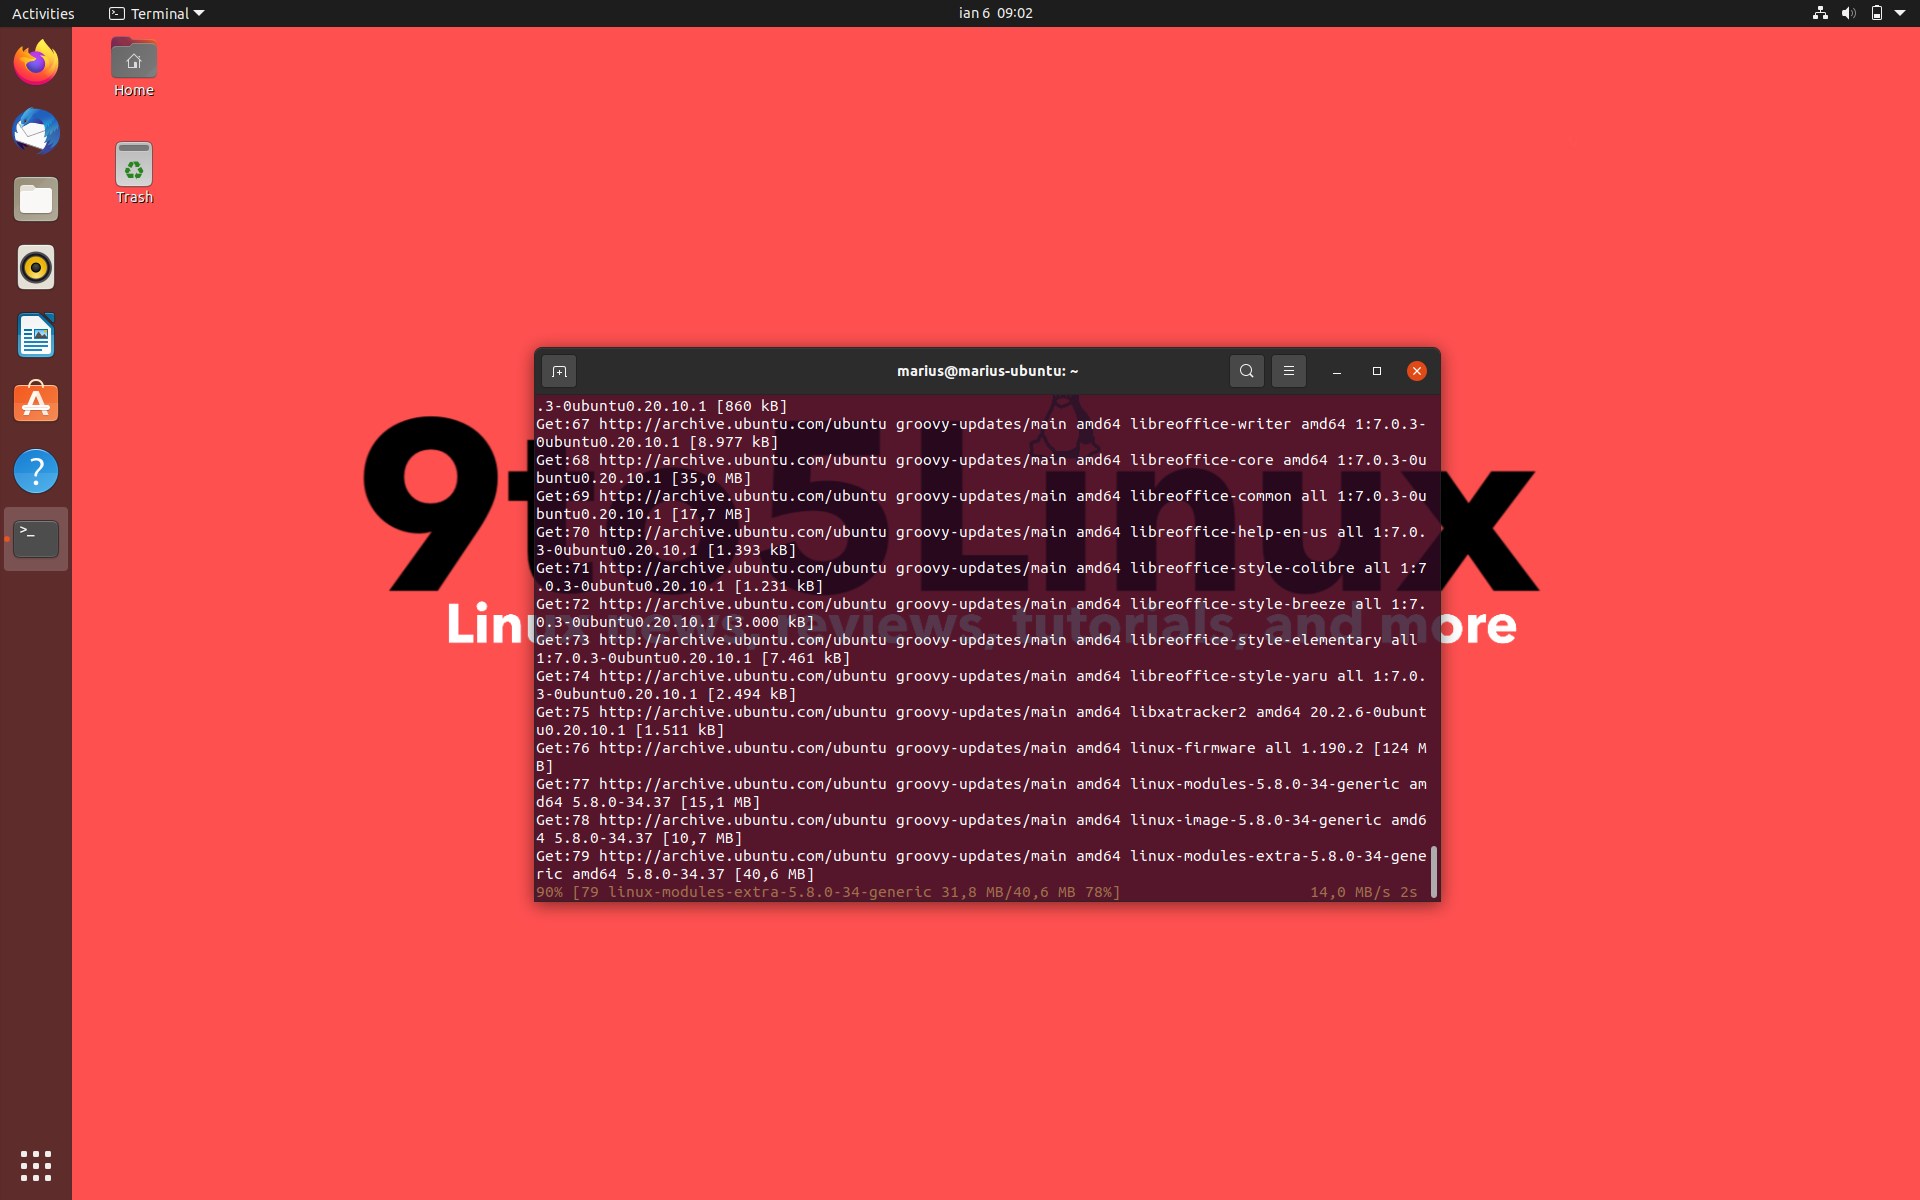
Task: Click the terminal scrollbar
Action: click(1433, 871)
